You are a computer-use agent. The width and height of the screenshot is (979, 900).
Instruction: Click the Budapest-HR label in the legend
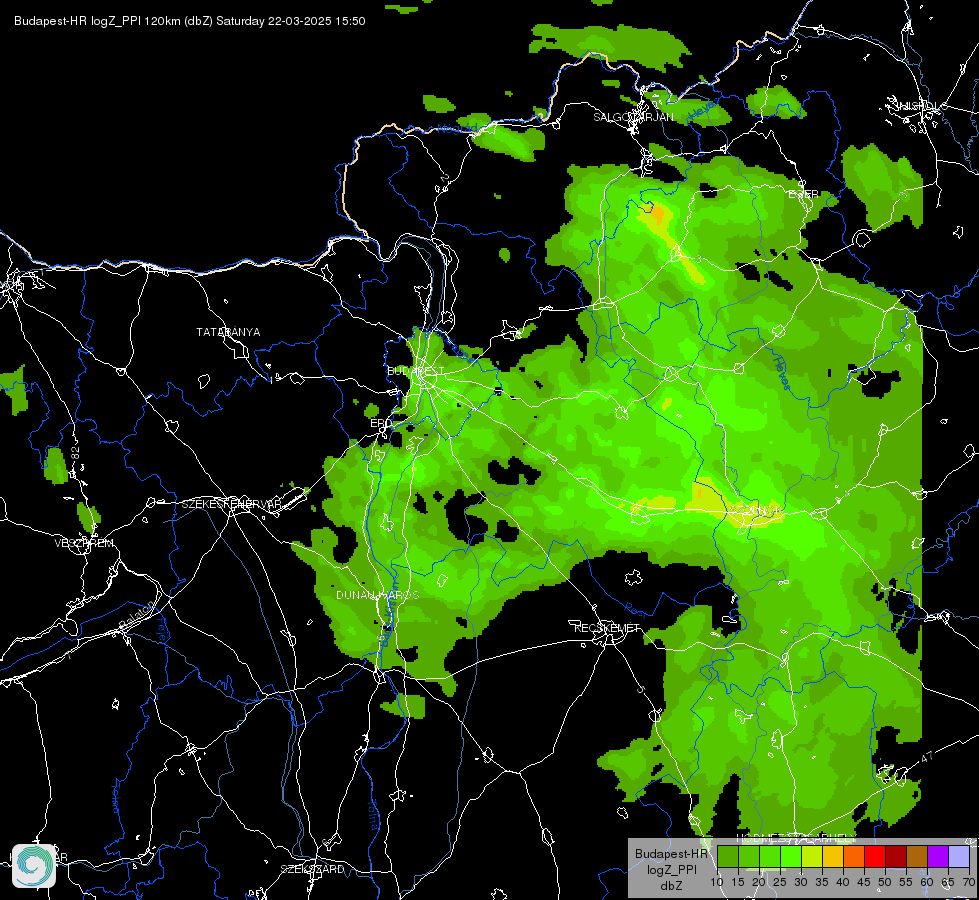(x=671, y=853)
